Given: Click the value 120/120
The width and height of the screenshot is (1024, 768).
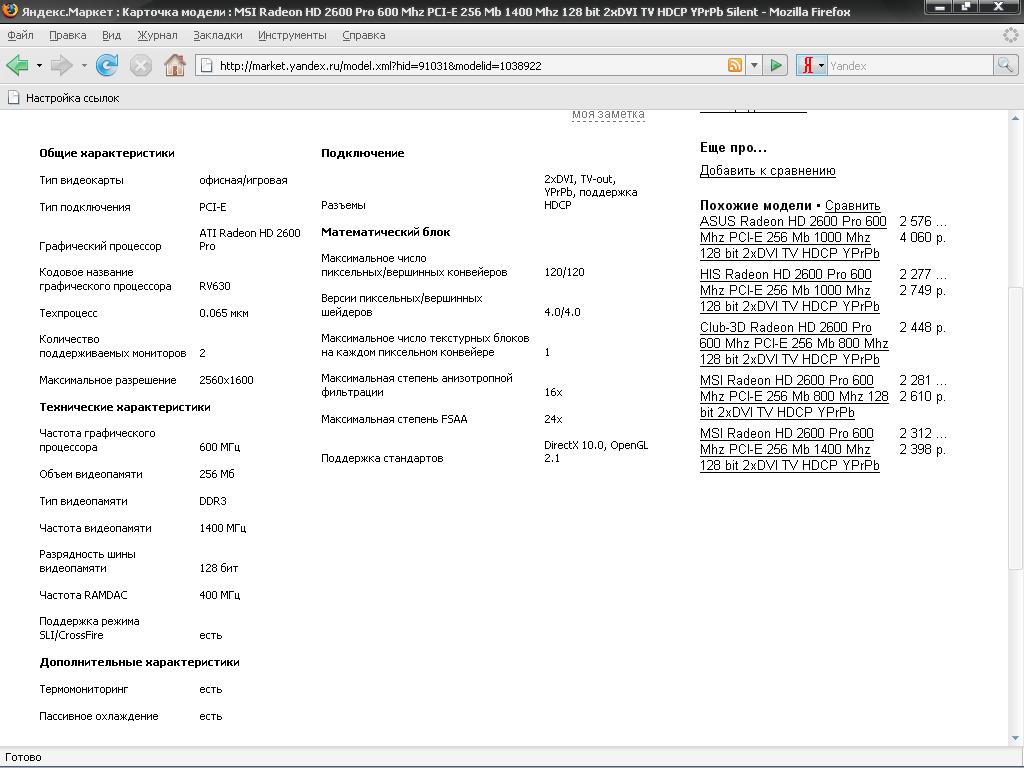Looking at the screenshot, I should pos(564,272).
